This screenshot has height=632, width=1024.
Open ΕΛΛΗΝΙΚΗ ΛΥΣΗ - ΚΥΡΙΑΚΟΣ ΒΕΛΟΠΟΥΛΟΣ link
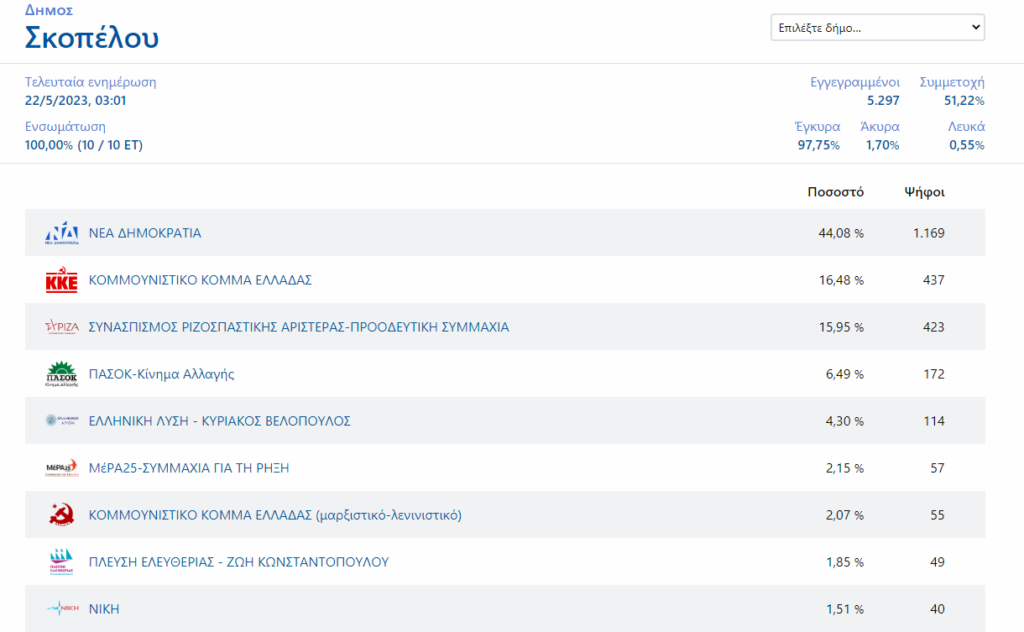pyautogui.click(x=220, y=421)
